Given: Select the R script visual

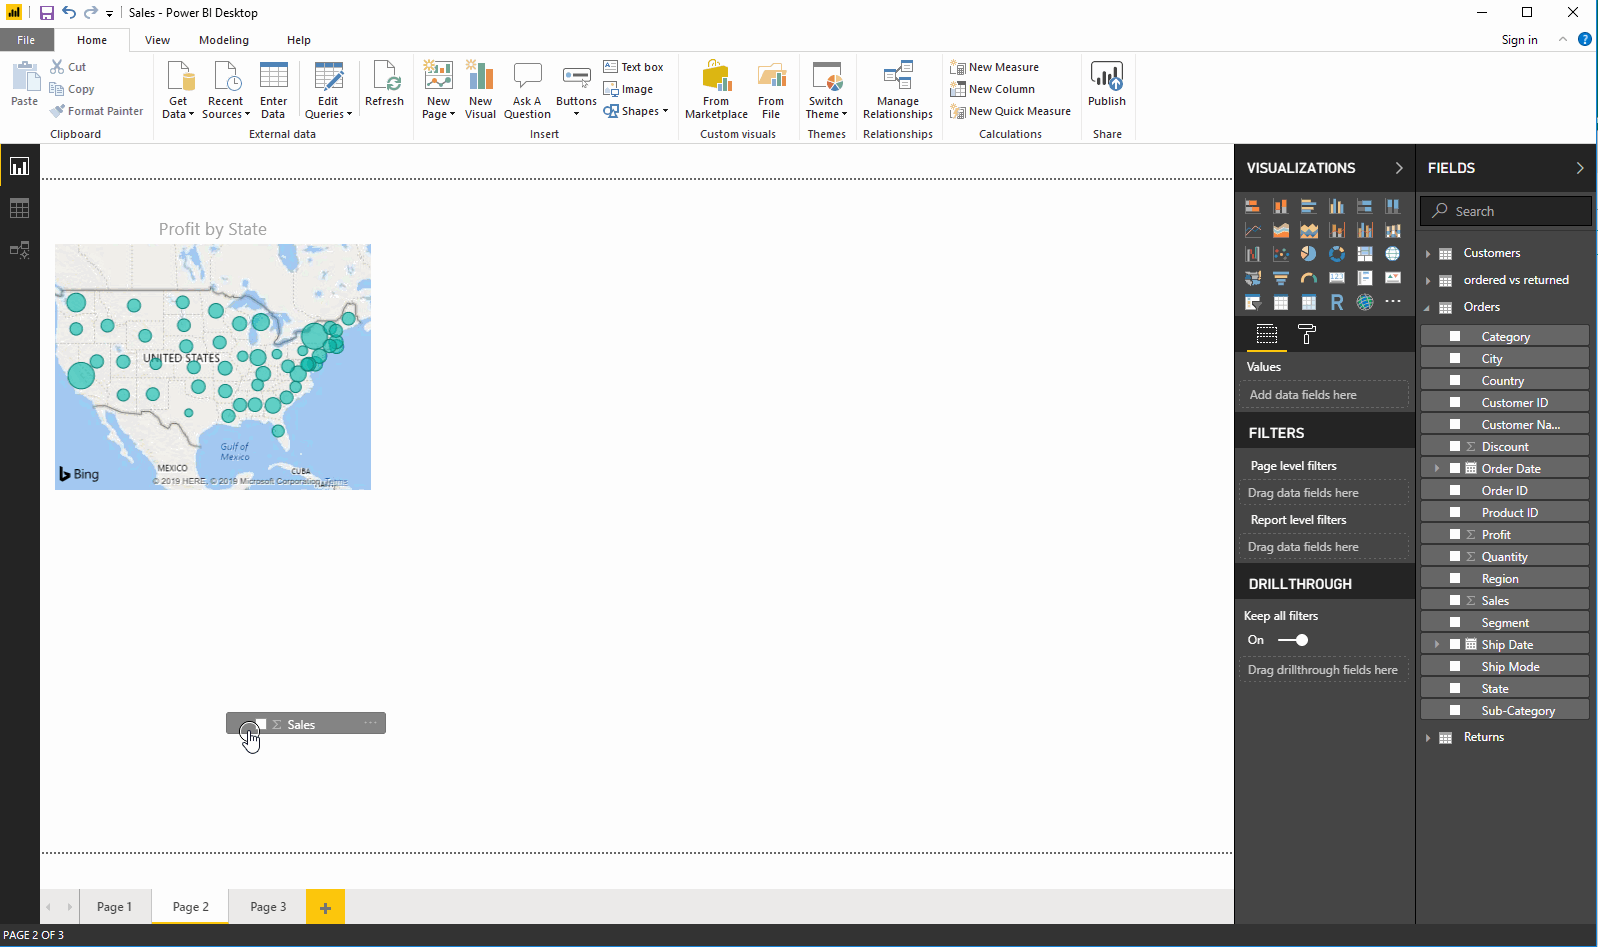Looking at the screenshot, I should (x=1336, y=302).
